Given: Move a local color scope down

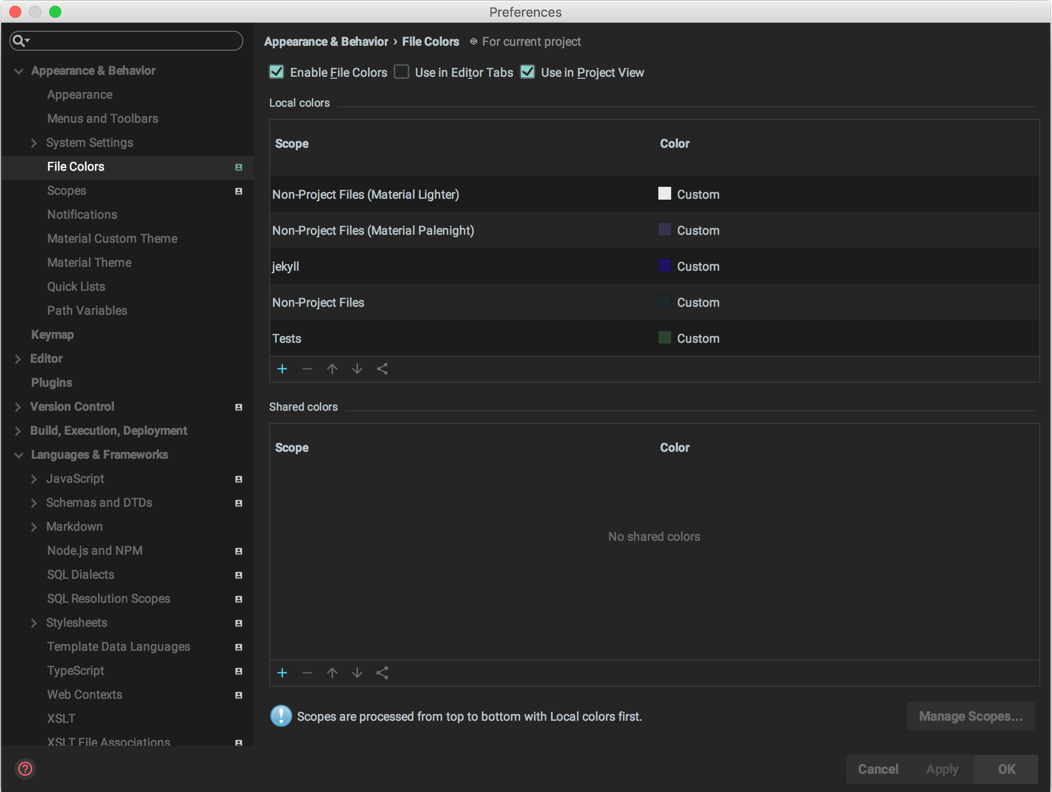Looking at the screenshot, I should (357, 369).
